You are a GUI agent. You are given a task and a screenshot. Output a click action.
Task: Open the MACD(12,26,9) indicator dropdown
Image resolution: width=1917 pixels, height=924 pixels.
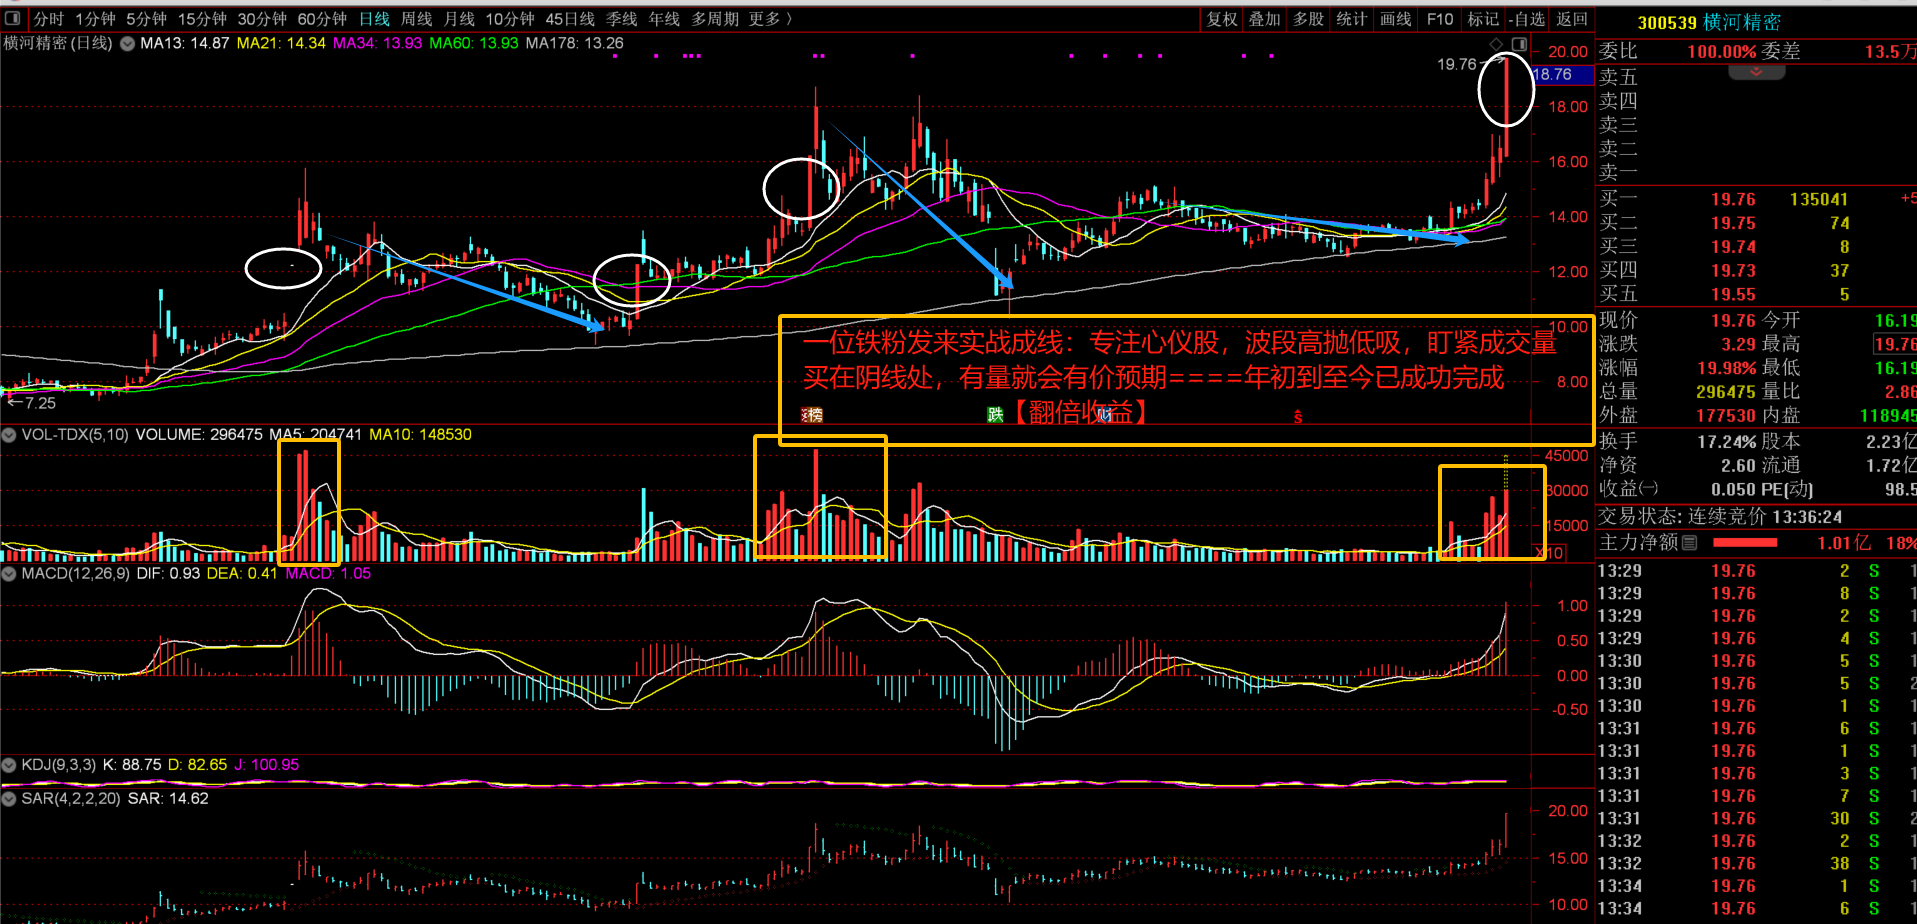point(9,574)
